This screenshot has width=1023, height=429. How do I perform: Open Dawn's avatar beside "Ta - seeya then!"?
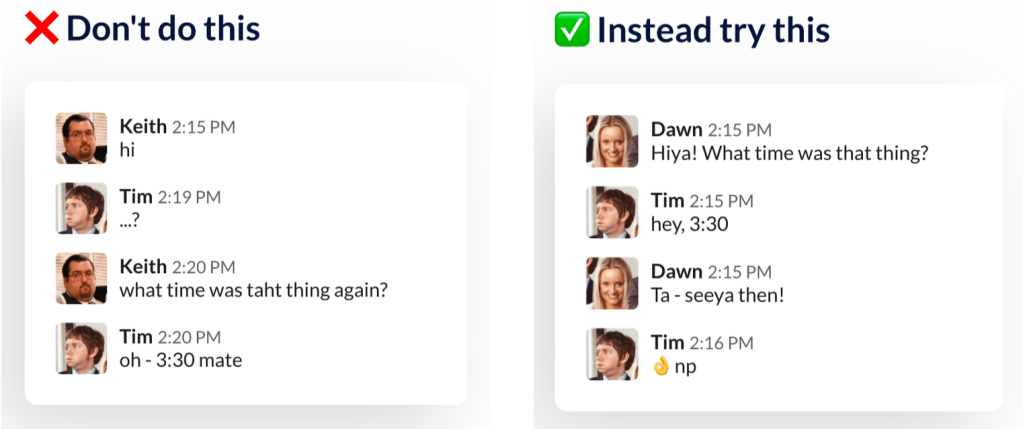(x=612, y=283)
